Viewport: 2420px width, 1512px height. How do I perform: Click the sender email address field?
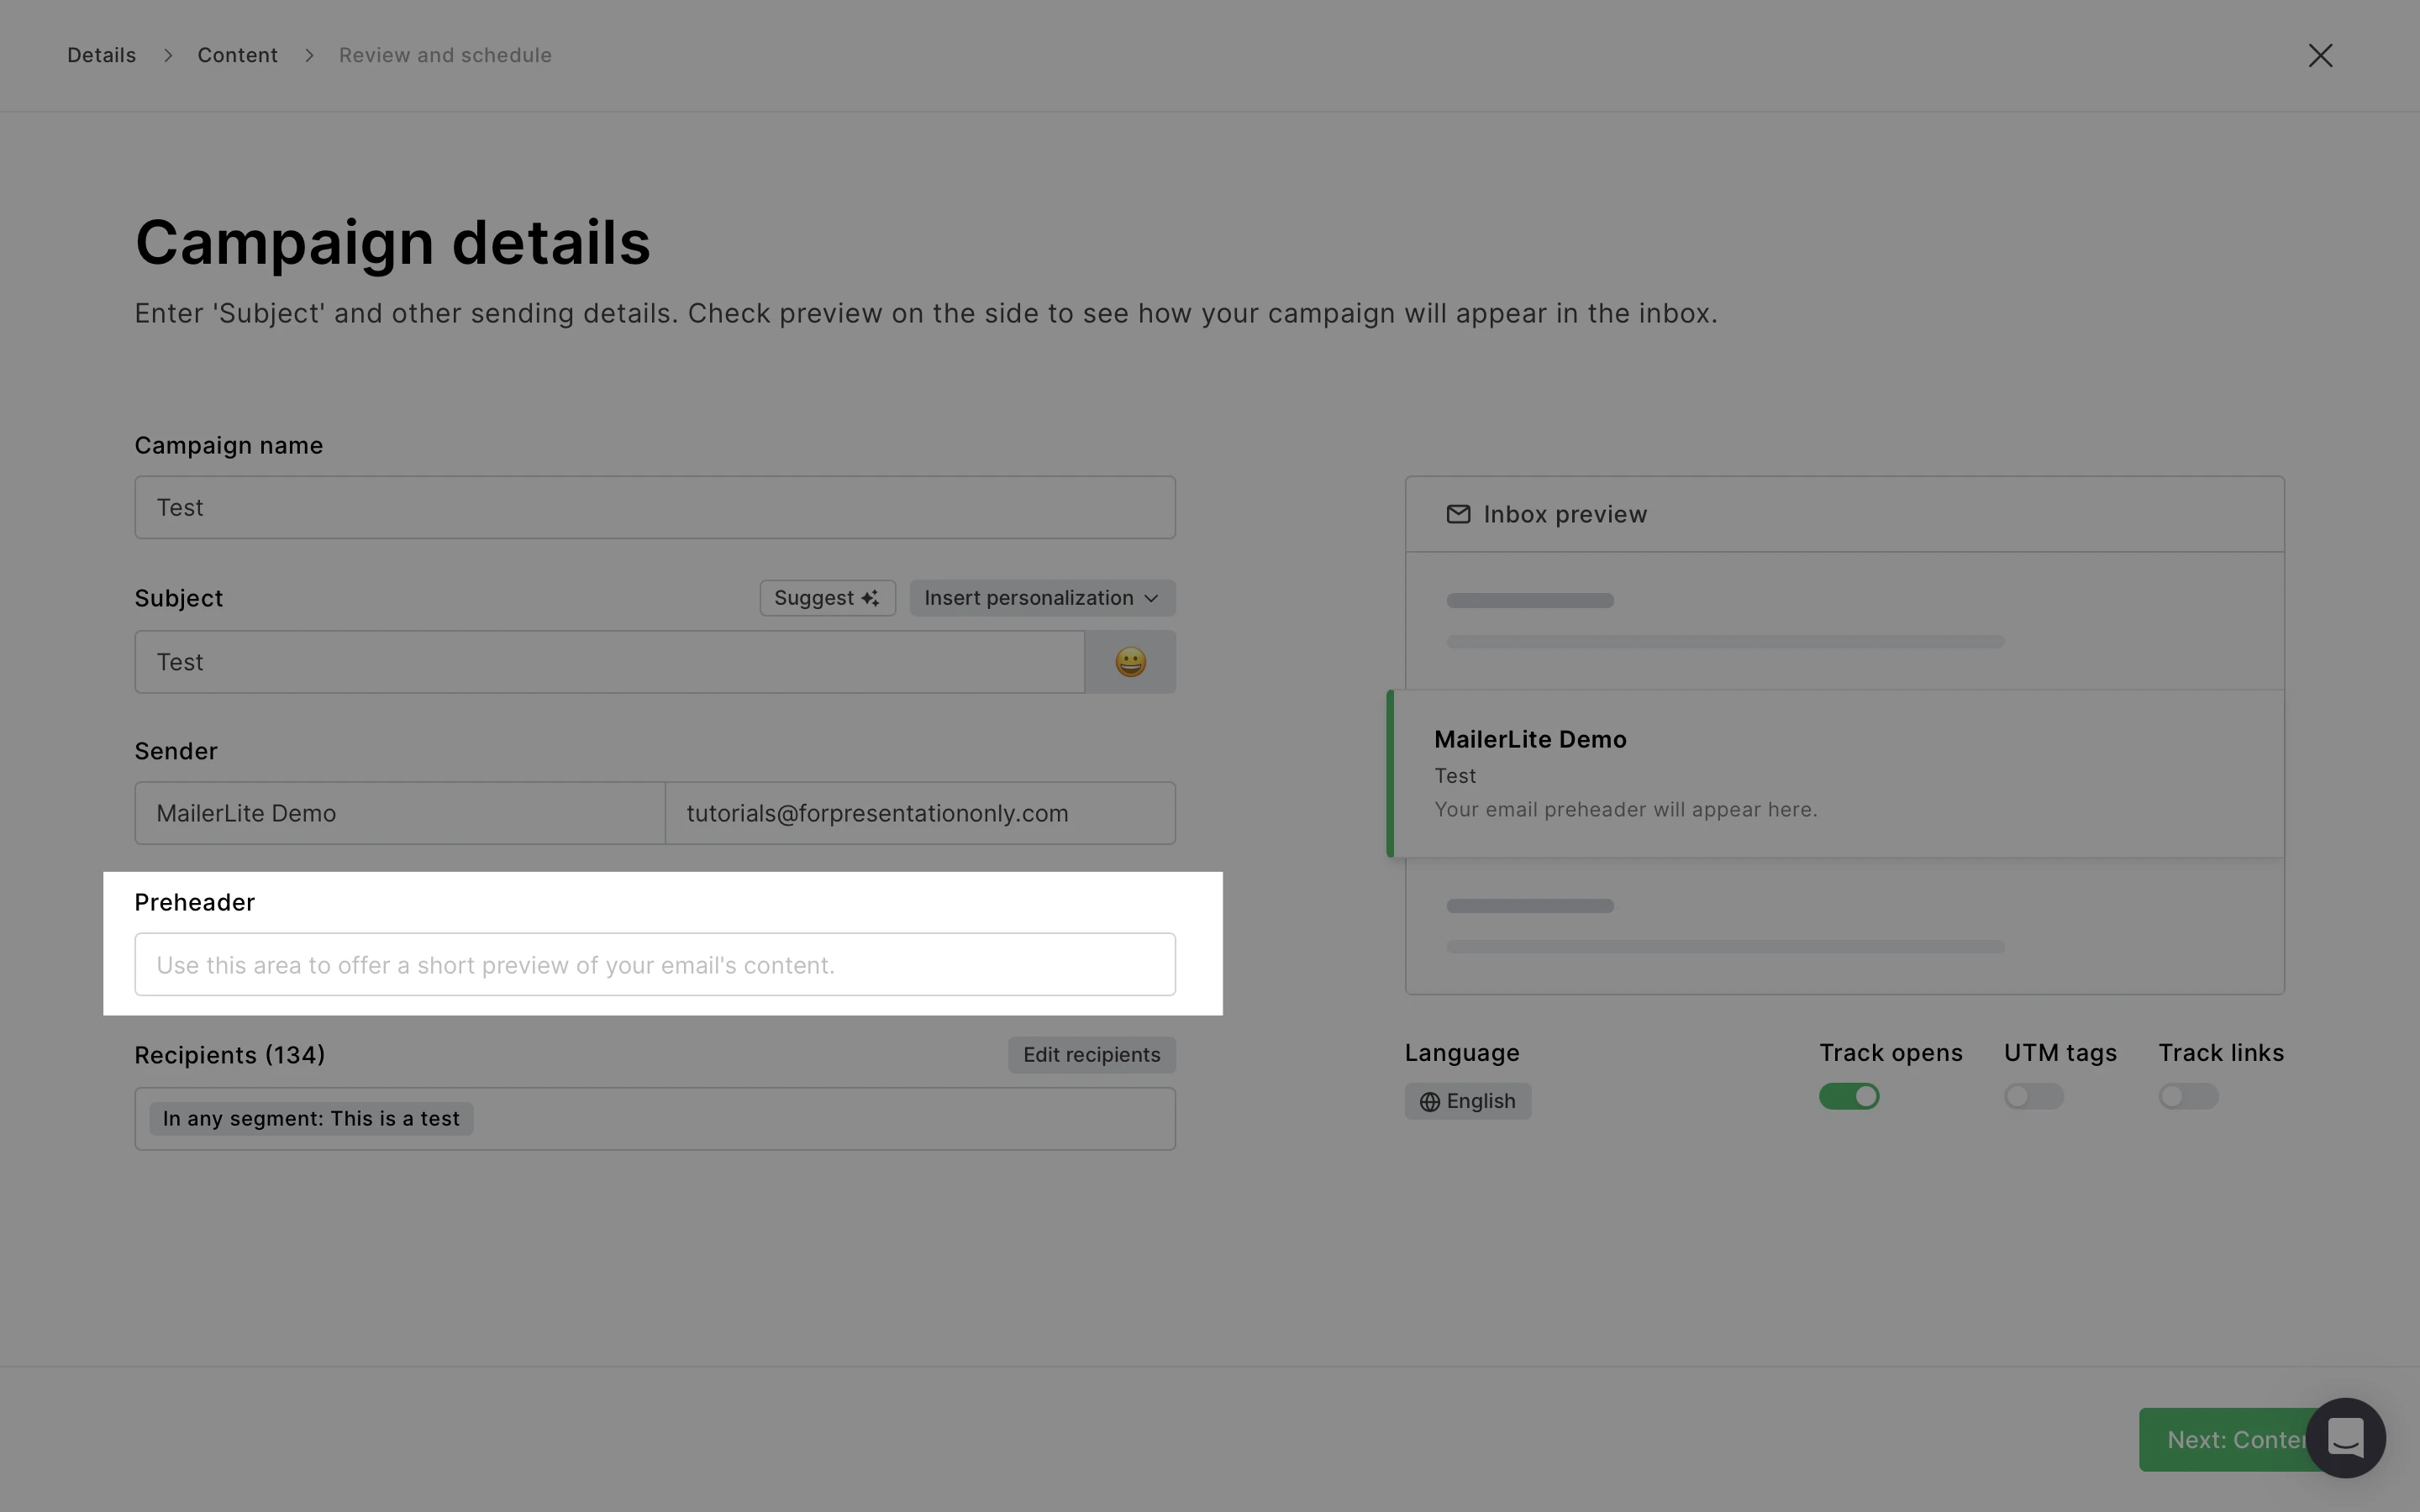click(919, 813)
